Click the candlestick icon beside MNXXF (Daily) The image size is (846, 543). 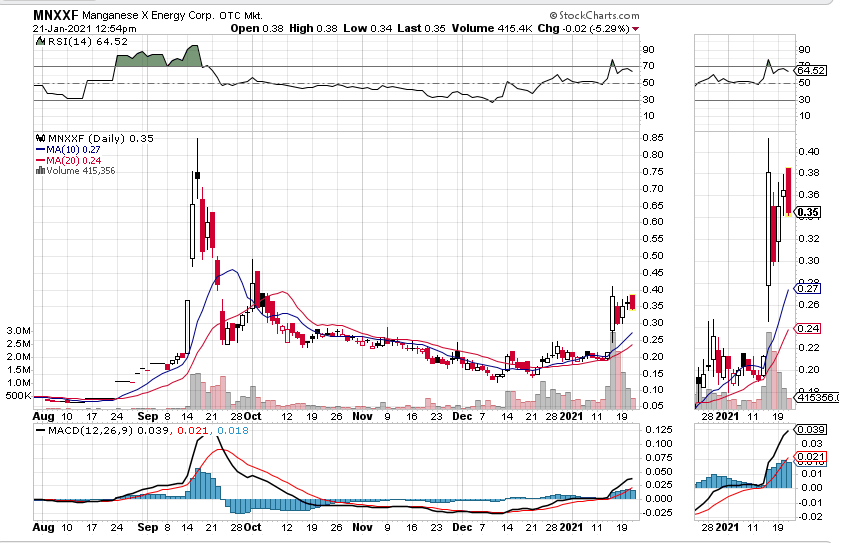(x=40, y=138)
